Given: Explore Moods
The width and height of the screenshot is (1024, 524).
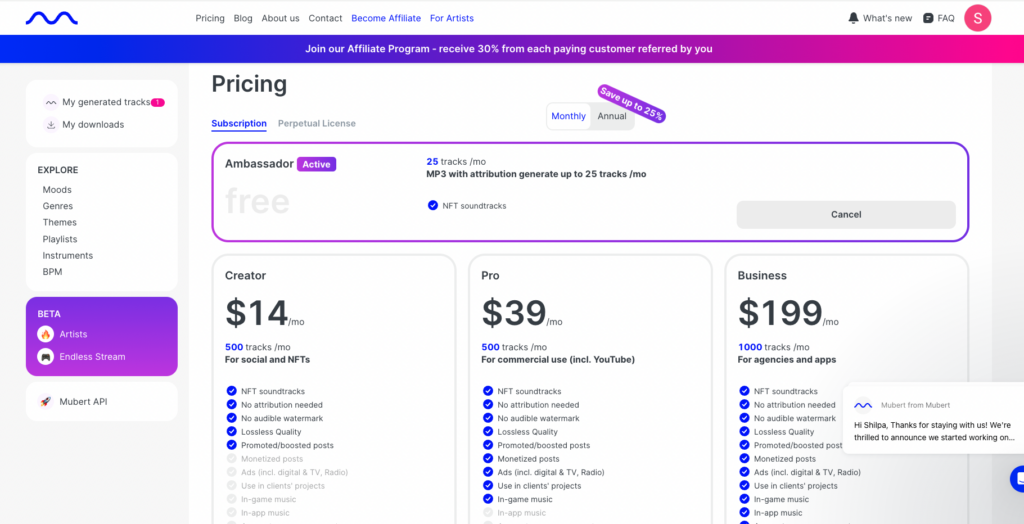Looking at the screenshot, I should (x=57, y=189).
